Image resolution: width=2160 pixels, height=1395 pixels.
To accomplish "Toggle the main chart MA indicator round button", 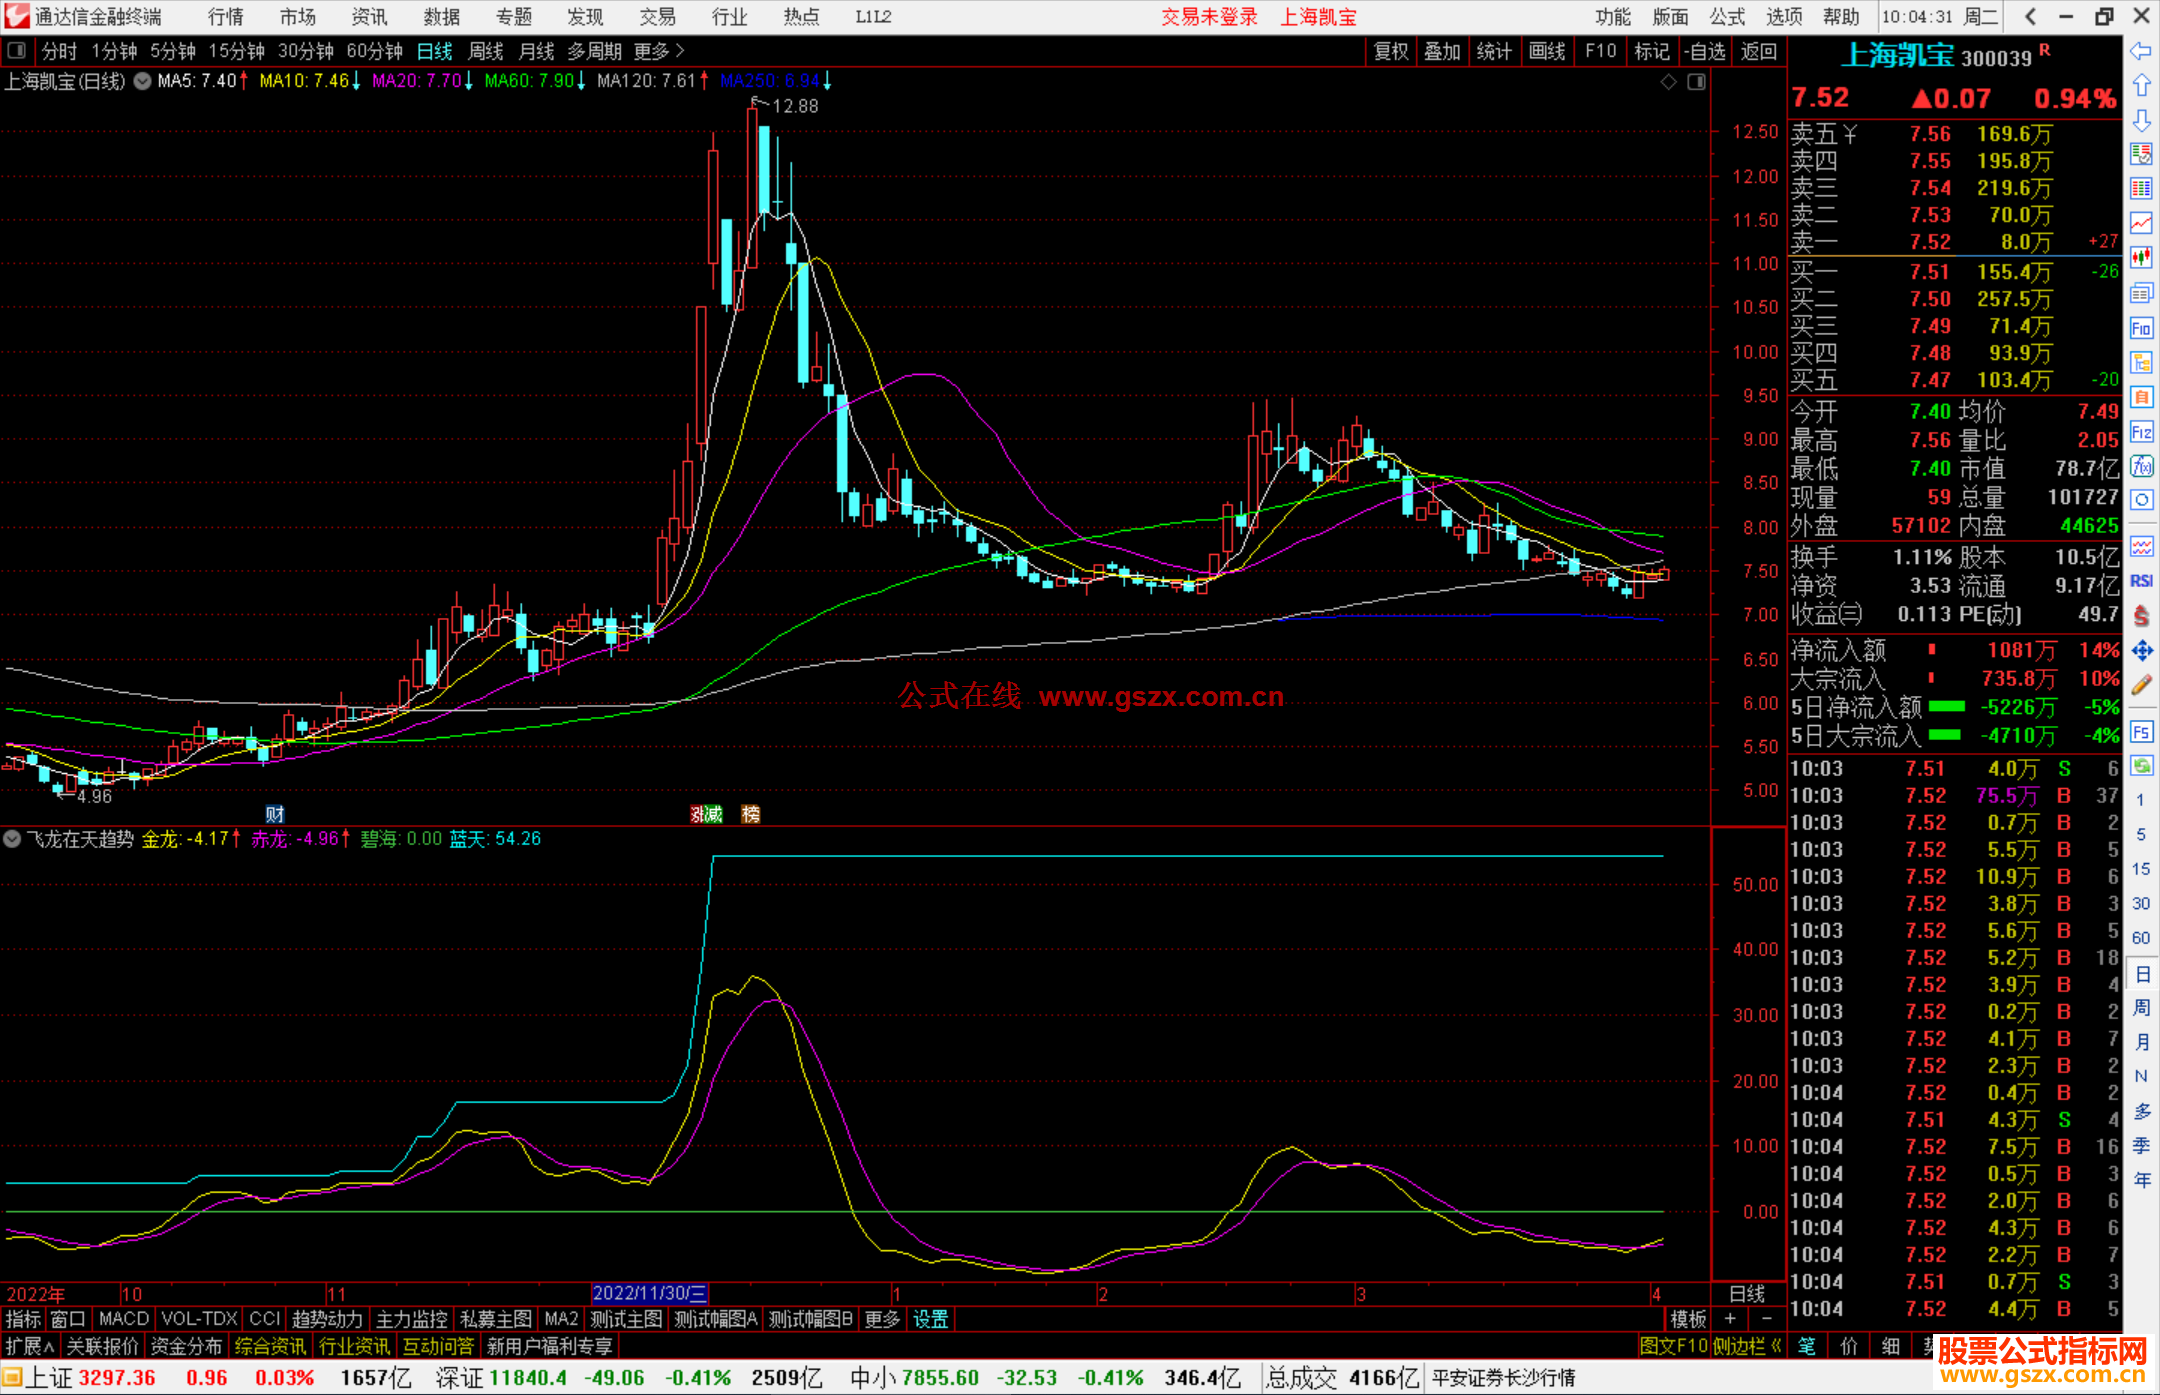I will click(x=143, y=81).
